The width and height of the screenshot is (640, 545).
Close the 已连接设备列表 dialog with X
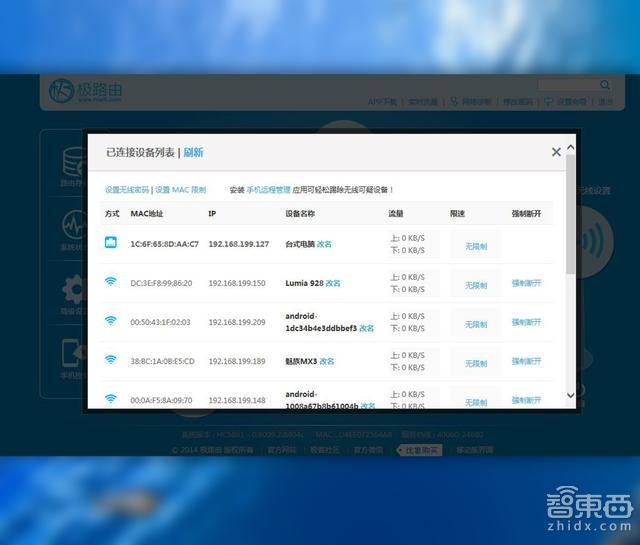pyautogui.click(x=556, y=152)
